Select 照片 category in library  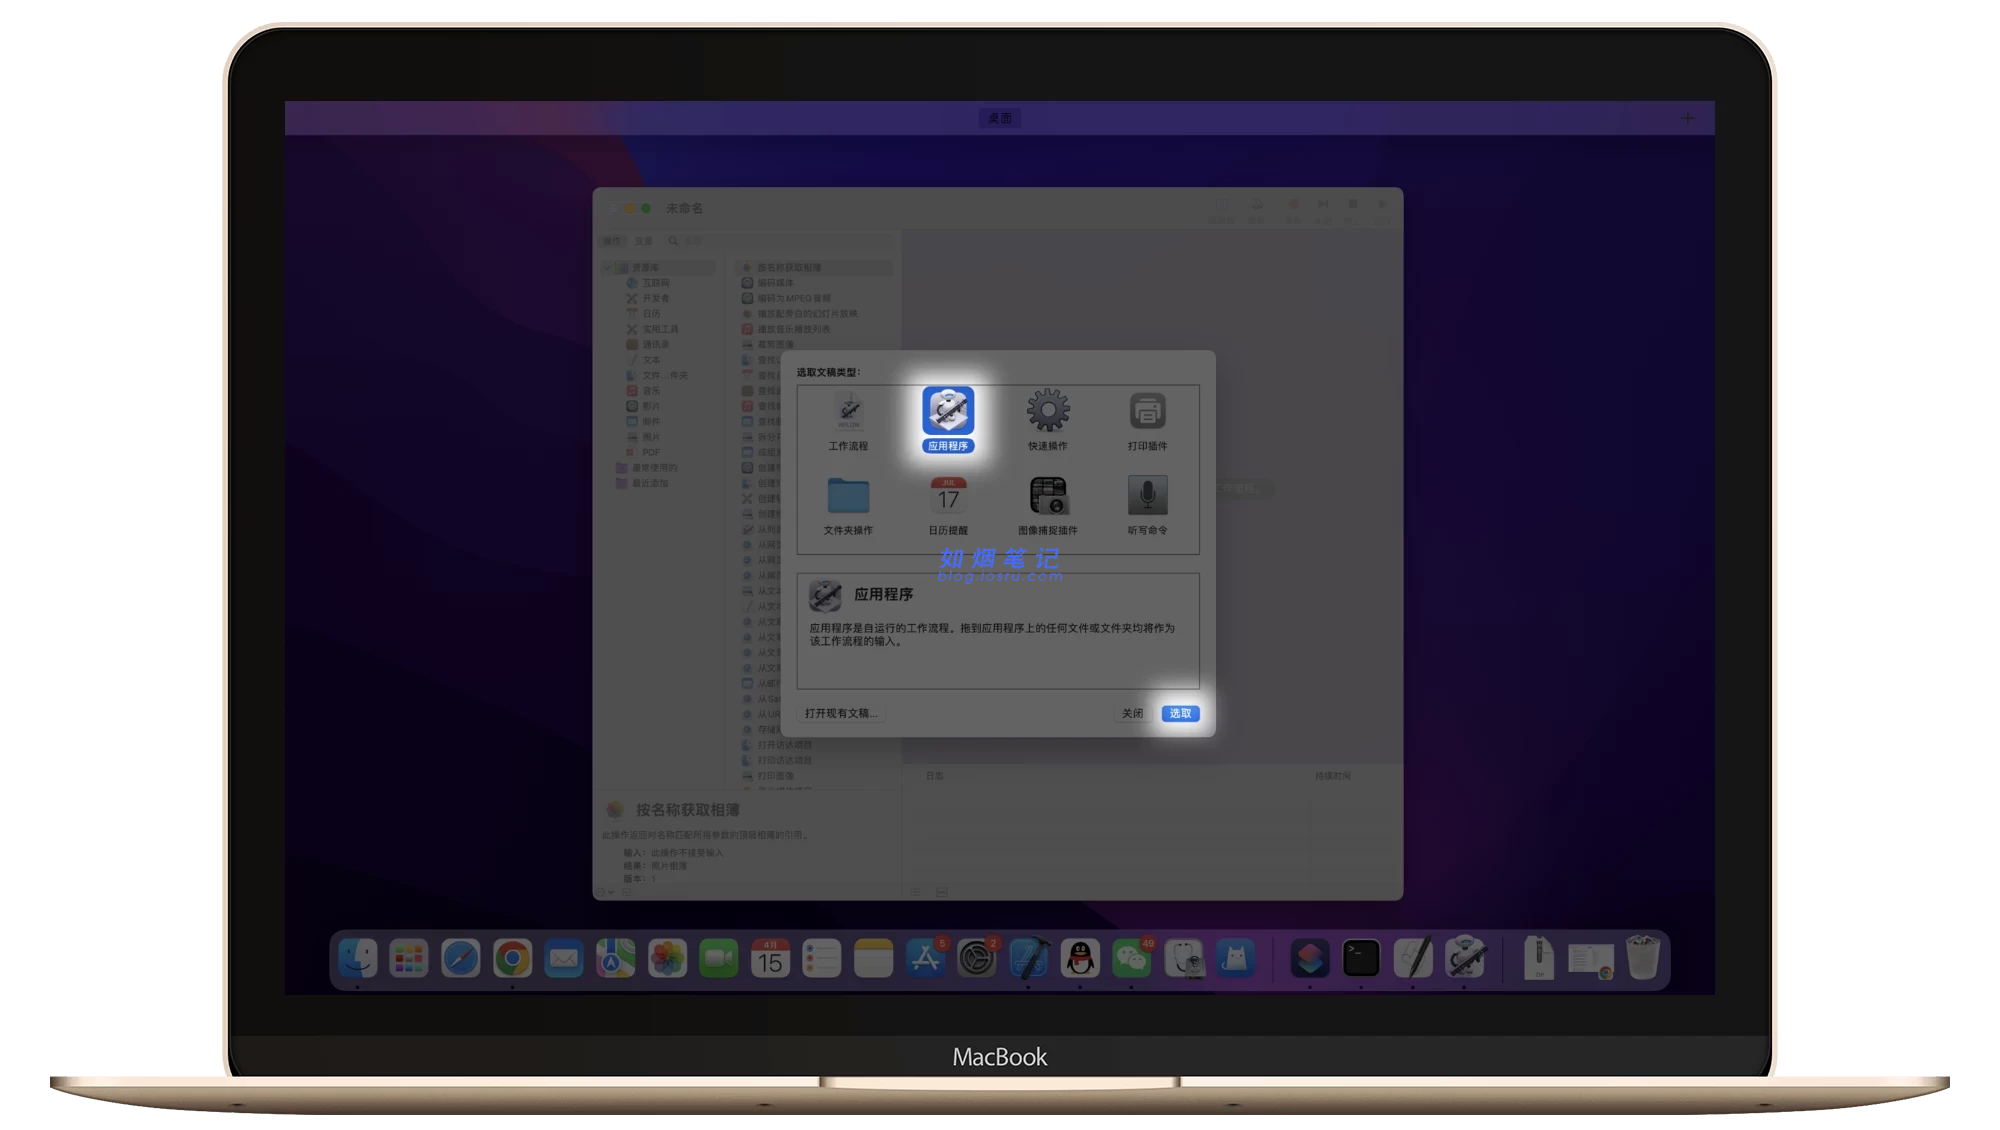(x=643, y=437)
